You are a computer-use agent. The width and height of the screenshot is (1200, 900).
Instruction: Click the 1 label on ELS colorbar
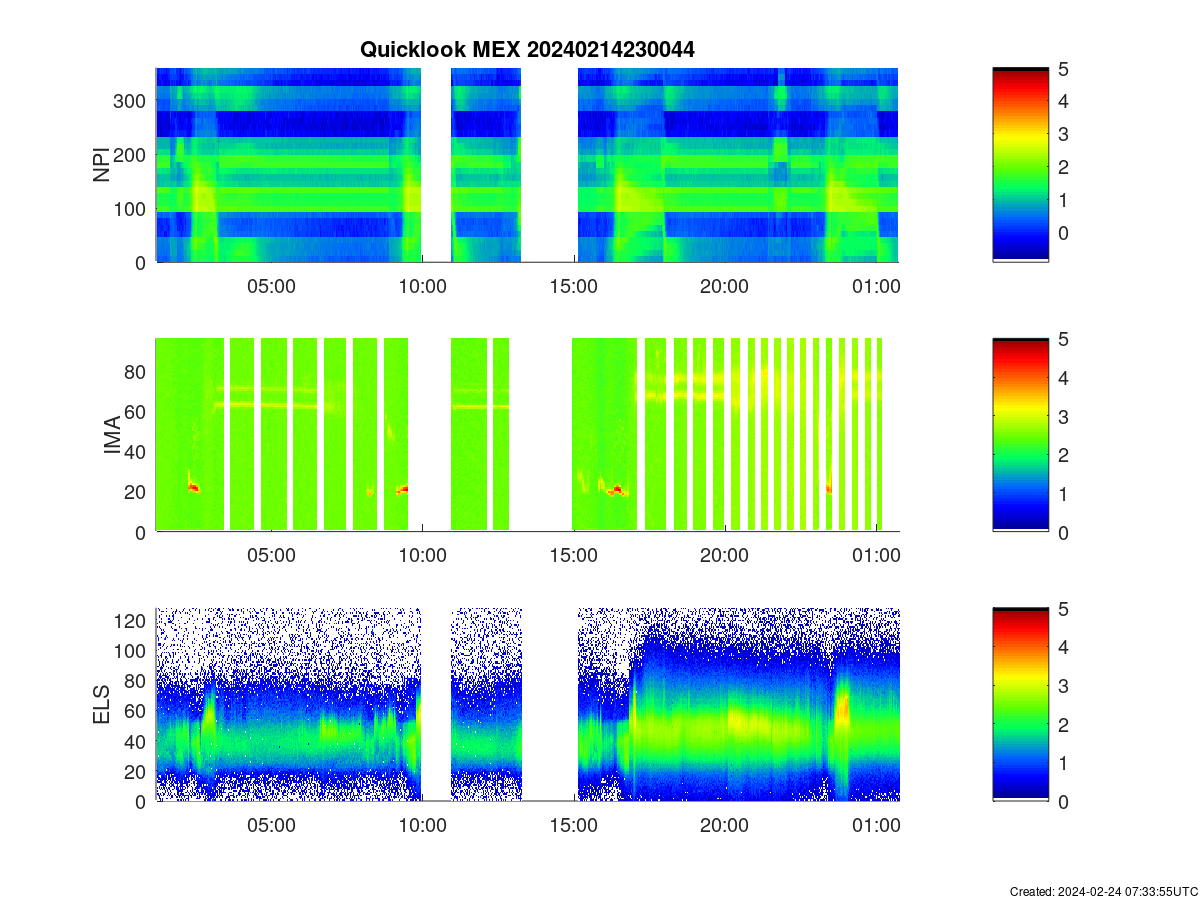(x=1062, y=763)
